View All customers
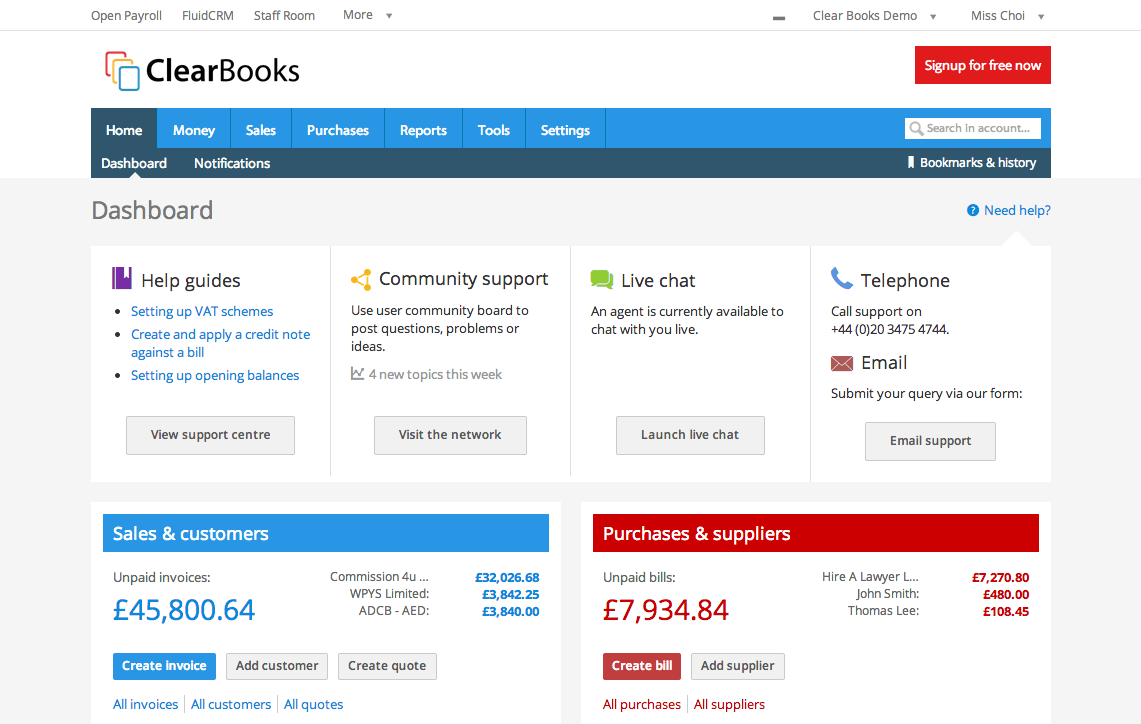 pyautogui.click(x=231, y=704)
